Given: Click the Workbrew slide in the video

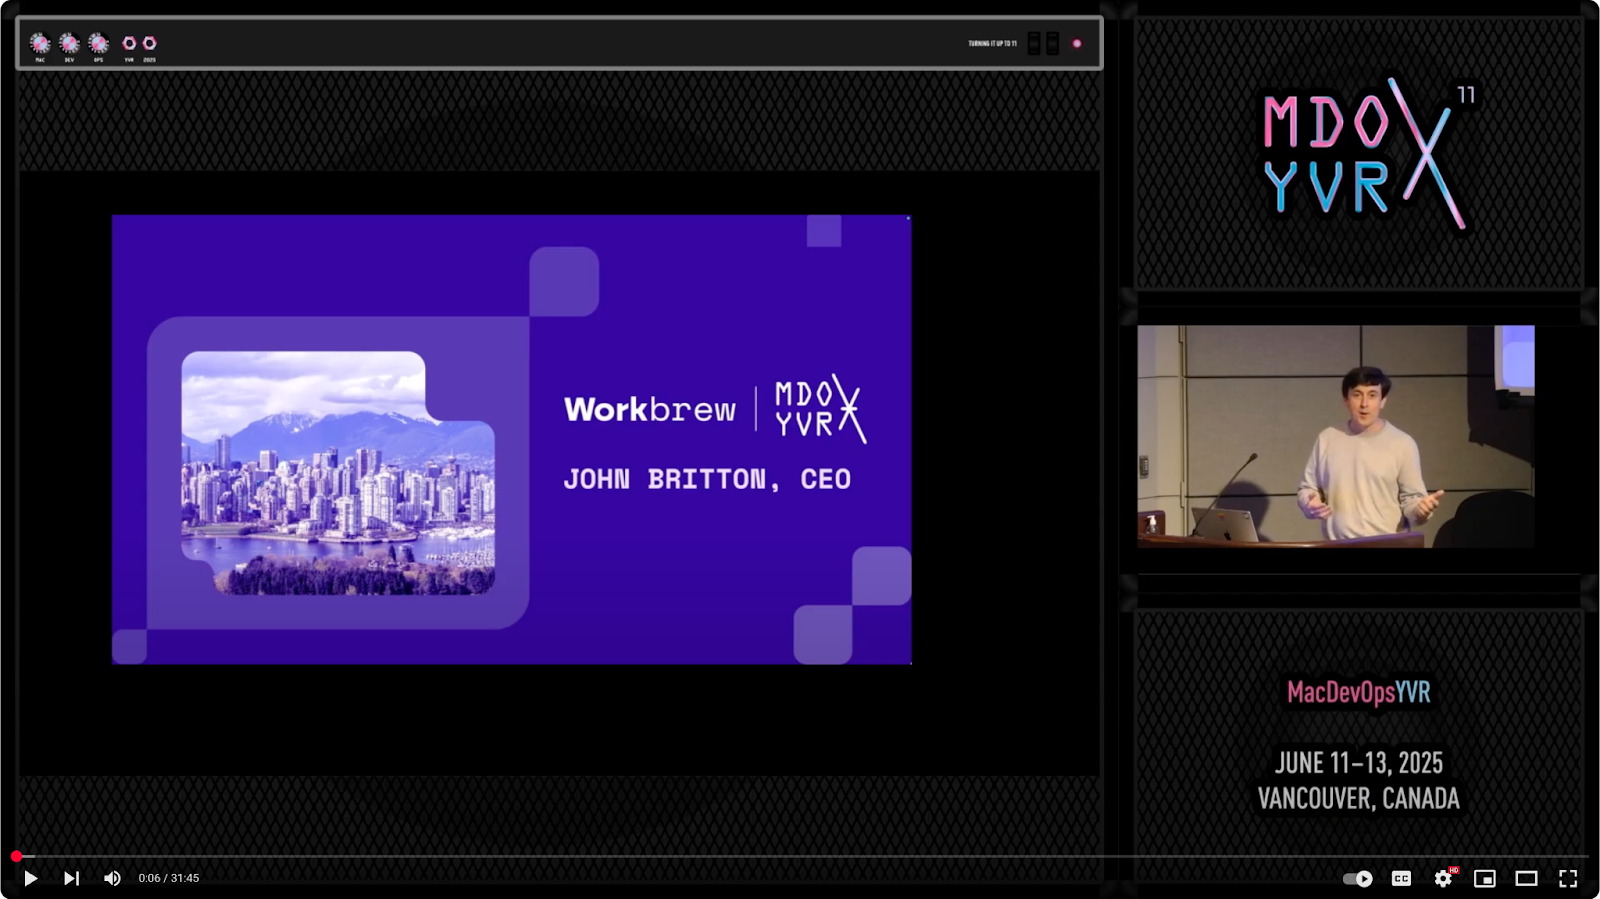Looking at the screenshot, I should 511,439.
